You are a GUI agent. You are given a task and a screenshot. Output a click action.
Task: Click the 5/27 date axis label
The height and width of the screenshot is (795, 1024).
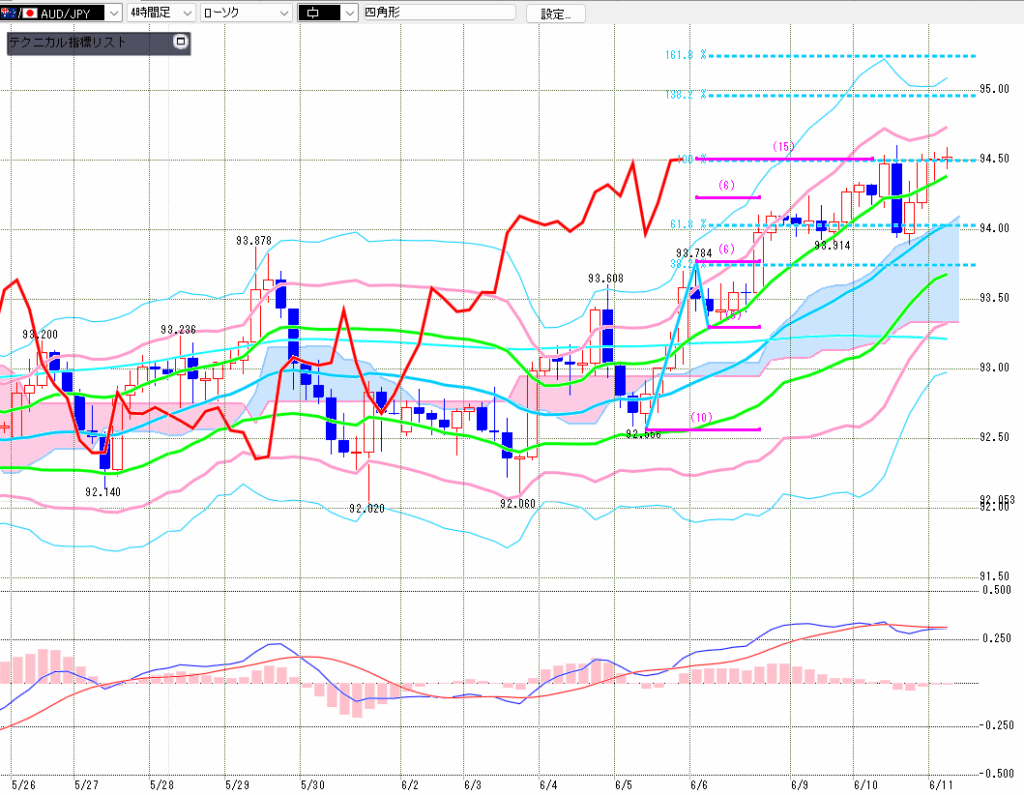(86, 785)
